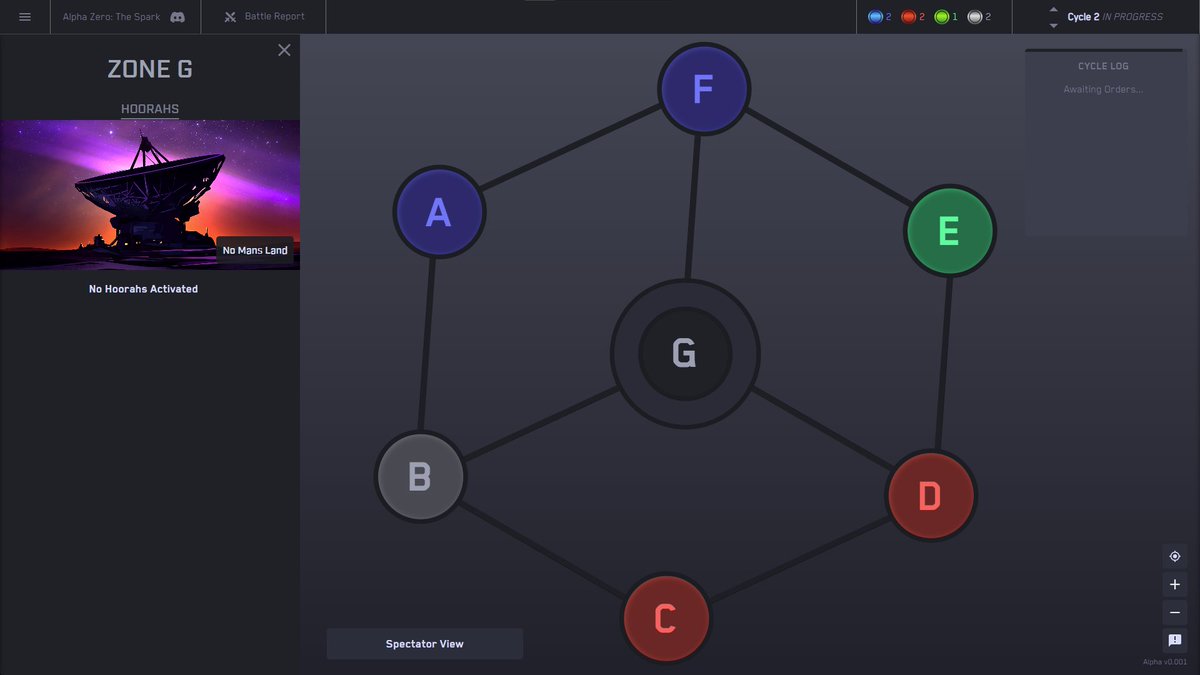Click the Spectator View button
Viewport: 1200px width, 675px height.
tap(425, 644)
